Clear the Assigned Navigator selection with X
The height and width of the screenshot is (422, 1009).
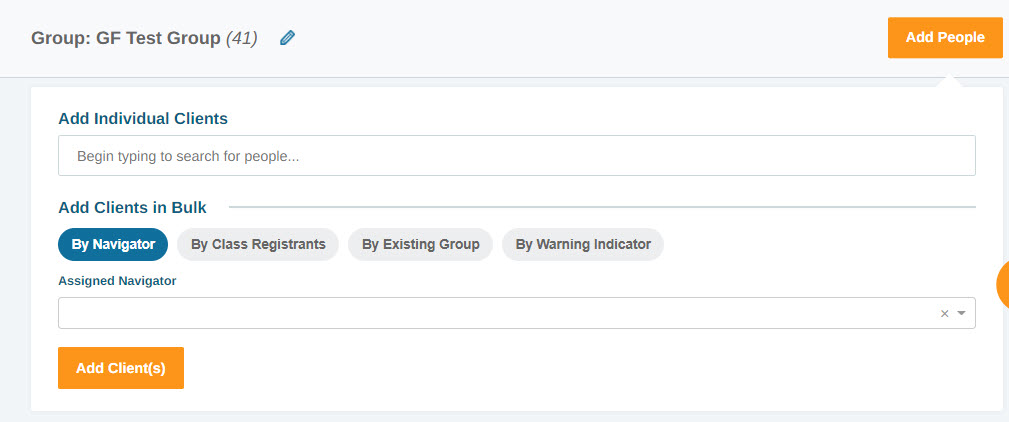pos(945,313)
